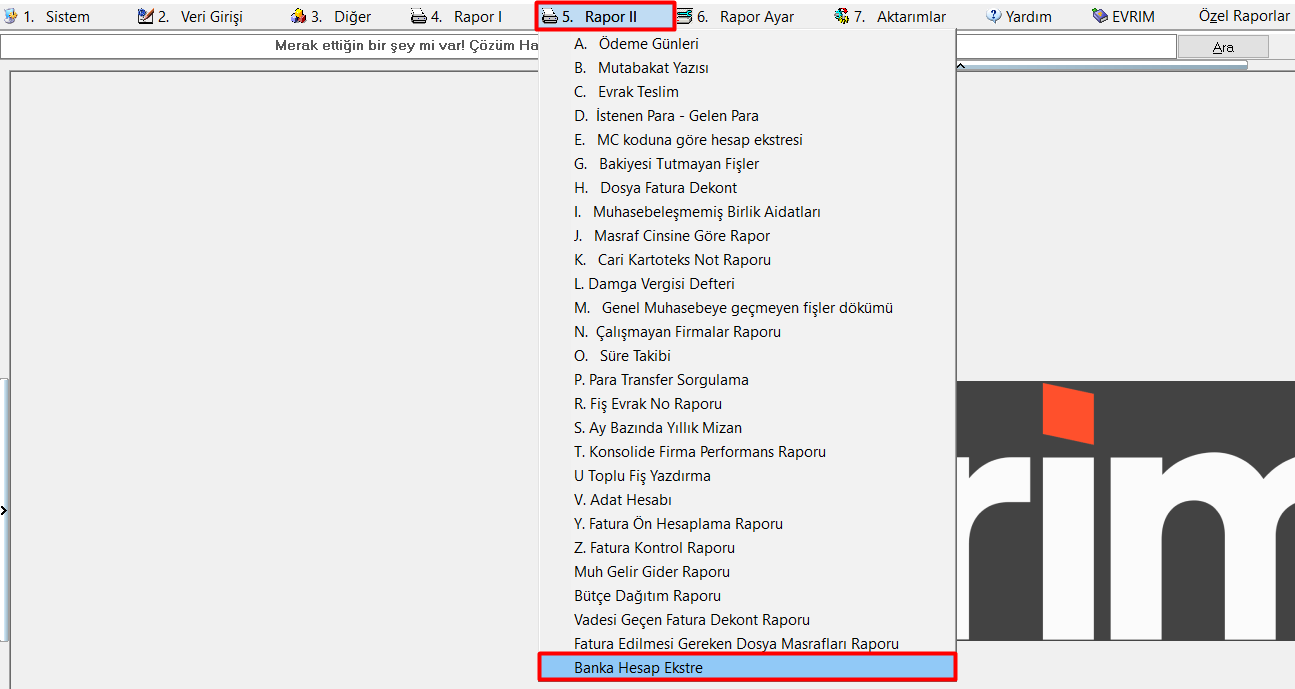Click the Sistem menu icon
This screenshot has width=1295, height=689.
pos(11,16)
